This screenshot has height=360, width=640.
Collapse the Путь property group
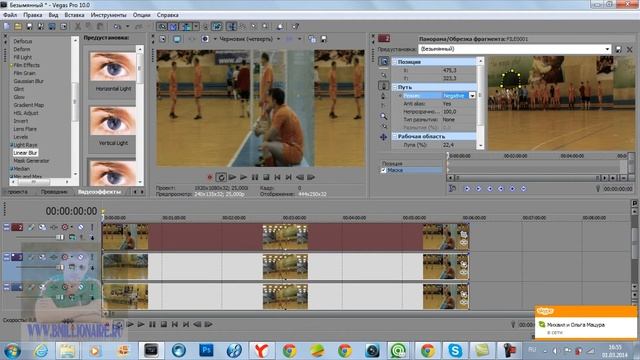395,87
